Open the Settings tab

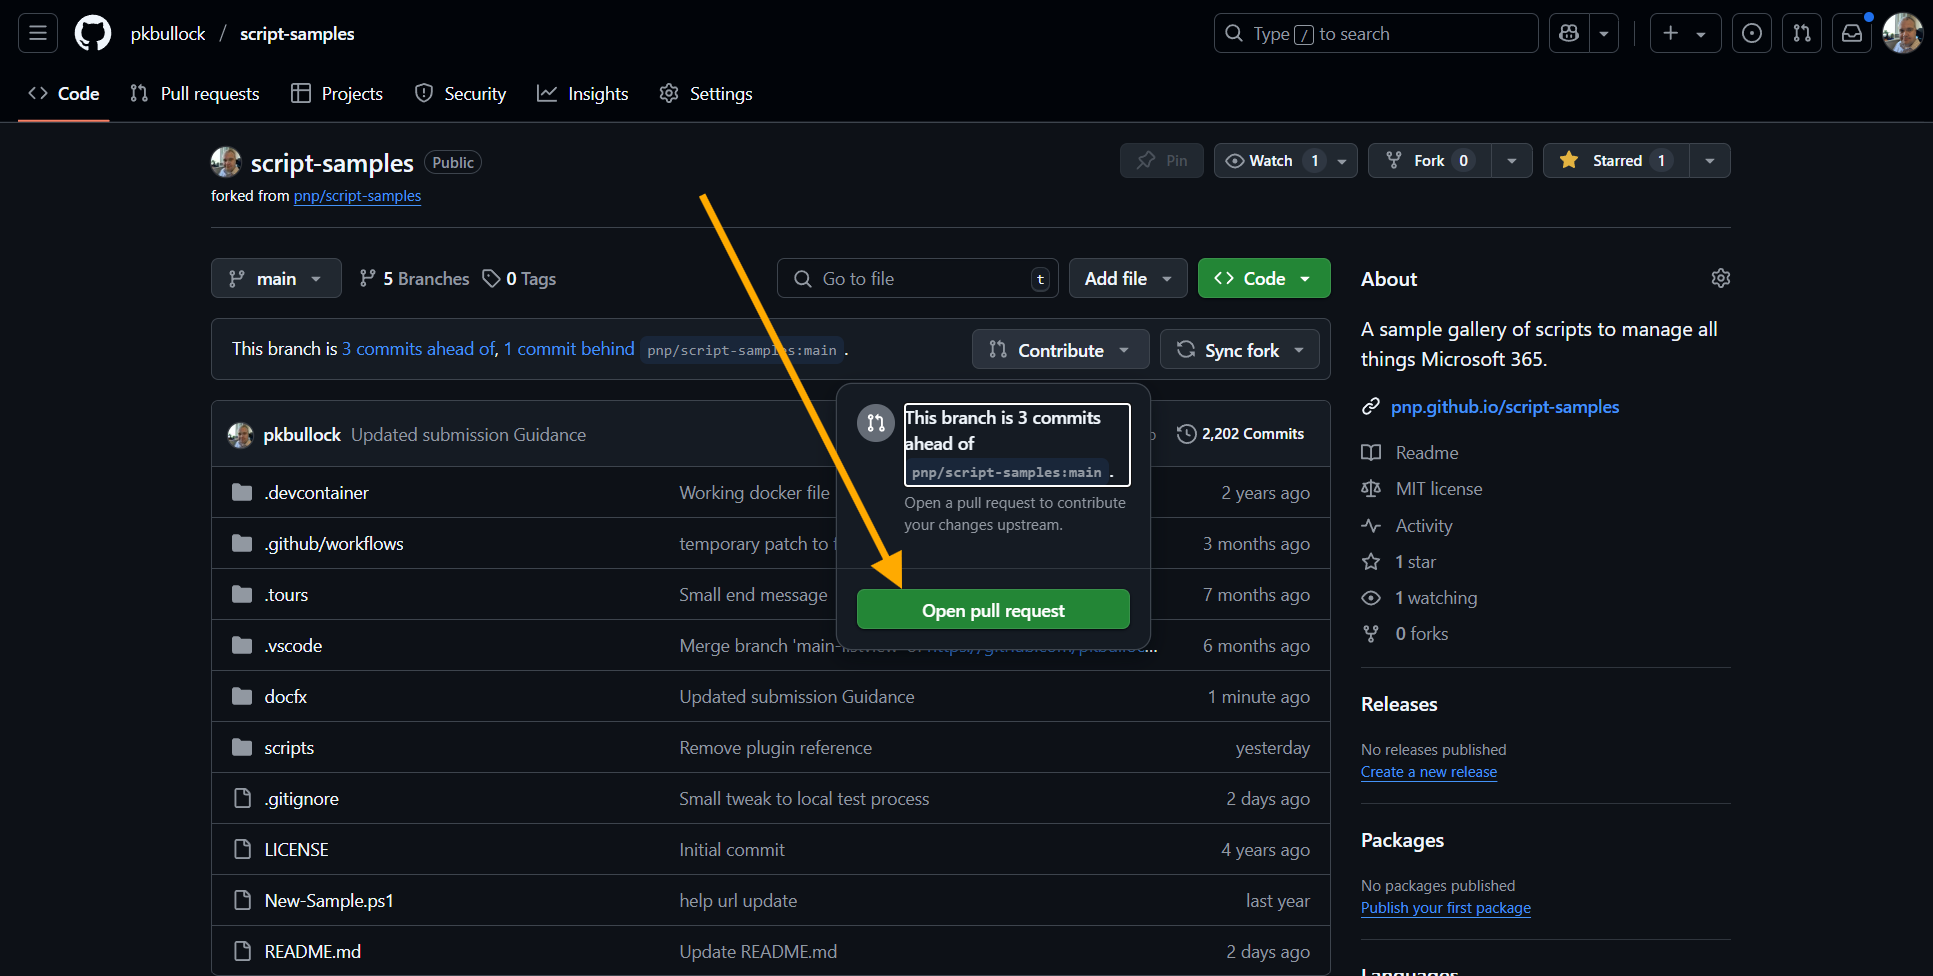click(x=706, y=94)
